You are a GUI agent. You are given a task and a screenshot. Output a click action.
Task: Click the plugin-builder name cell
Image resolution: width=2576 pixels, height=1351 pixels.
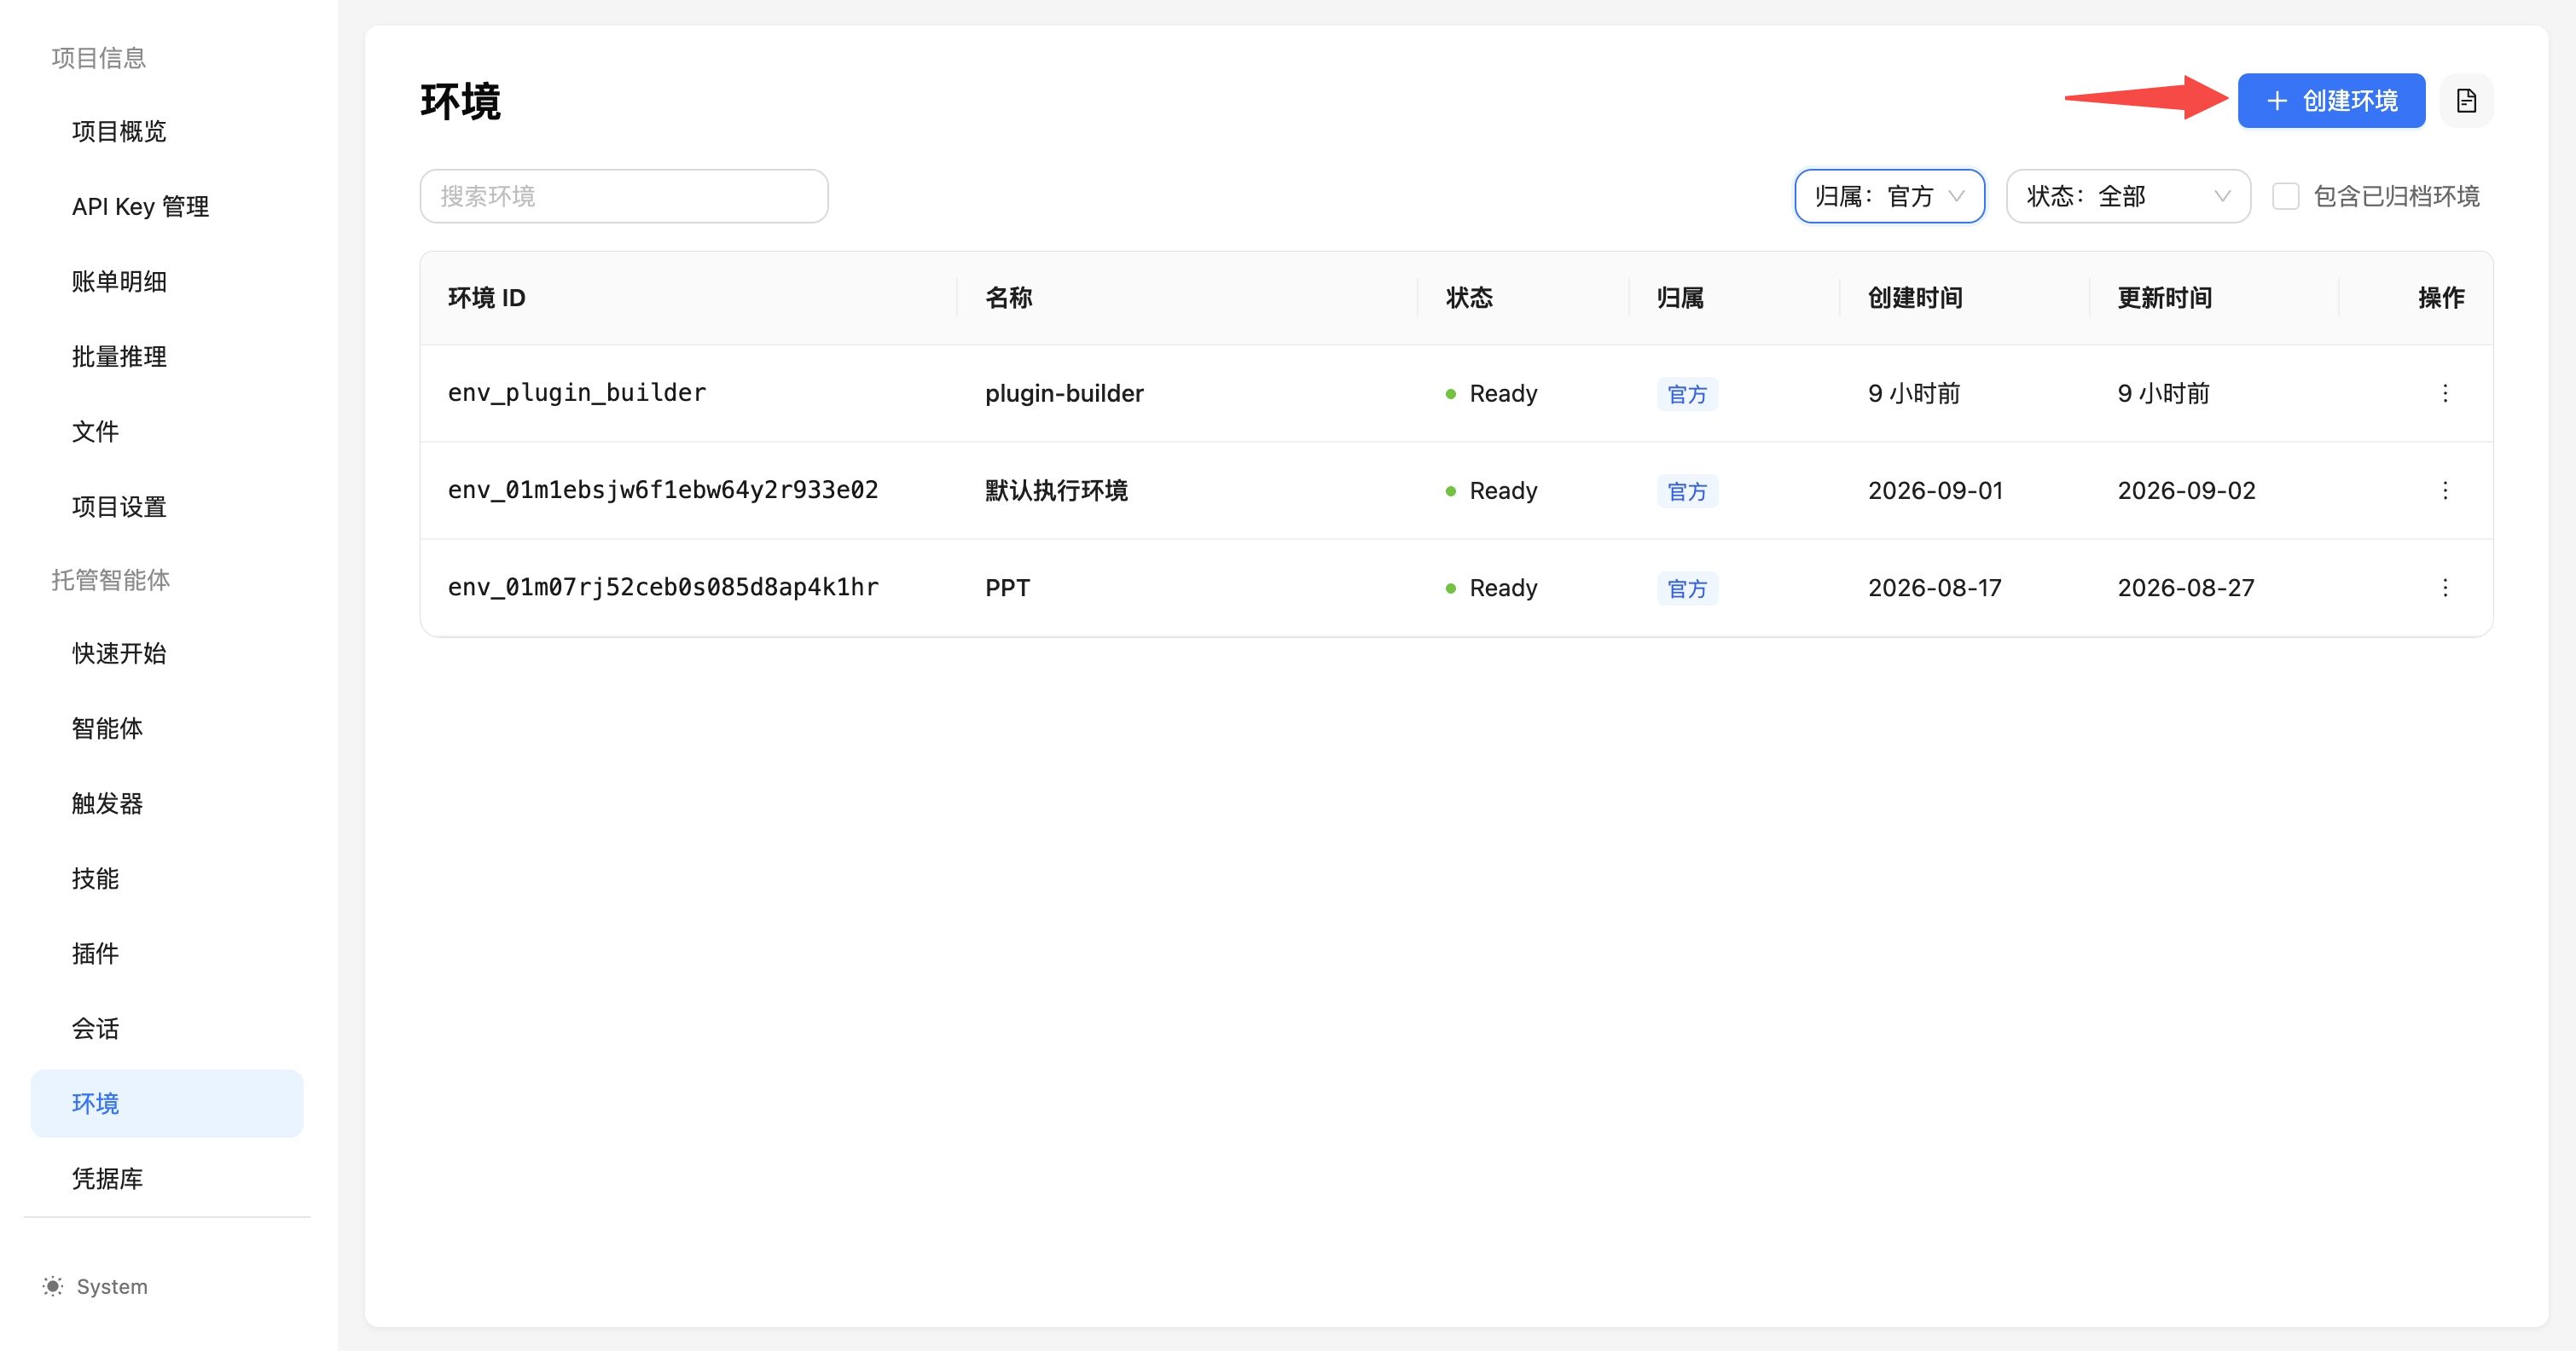[x=1064, y=393]
